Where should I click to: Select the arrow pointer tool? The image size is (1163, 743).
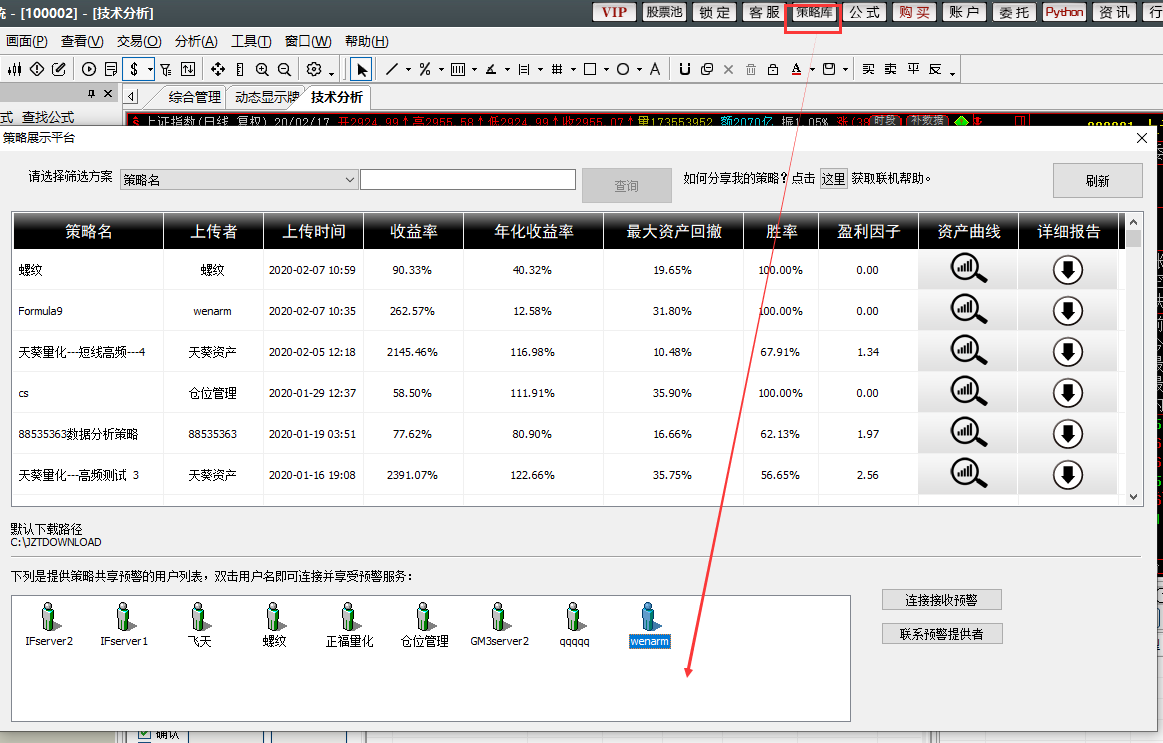coord(361,69)
